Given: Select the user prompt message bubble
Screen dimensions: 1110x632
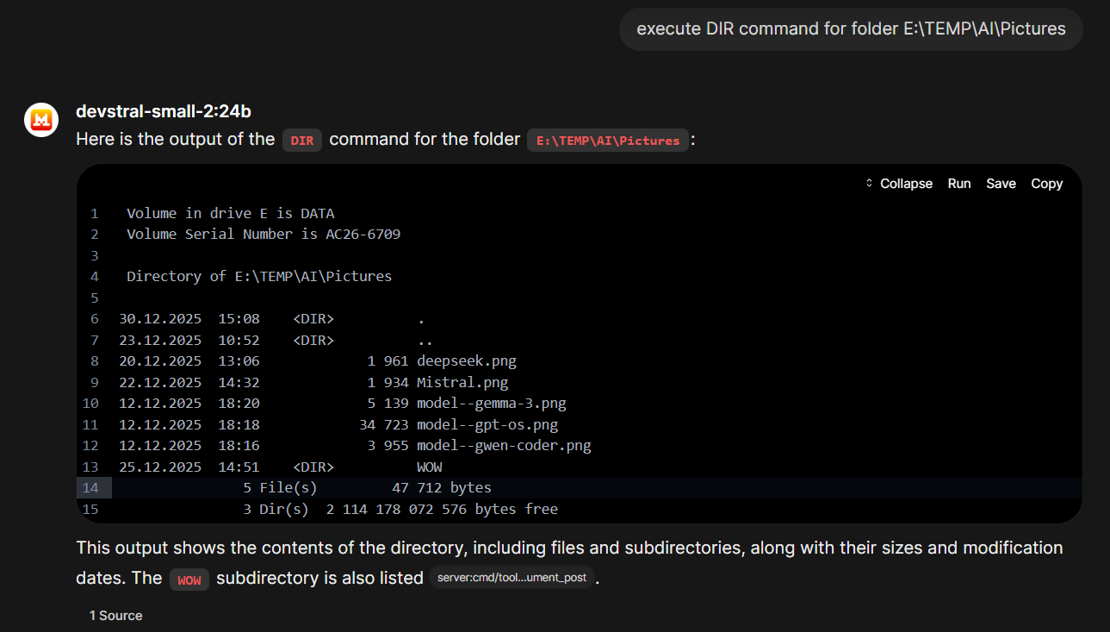Looking at the screenshot, I should point(851,29).
